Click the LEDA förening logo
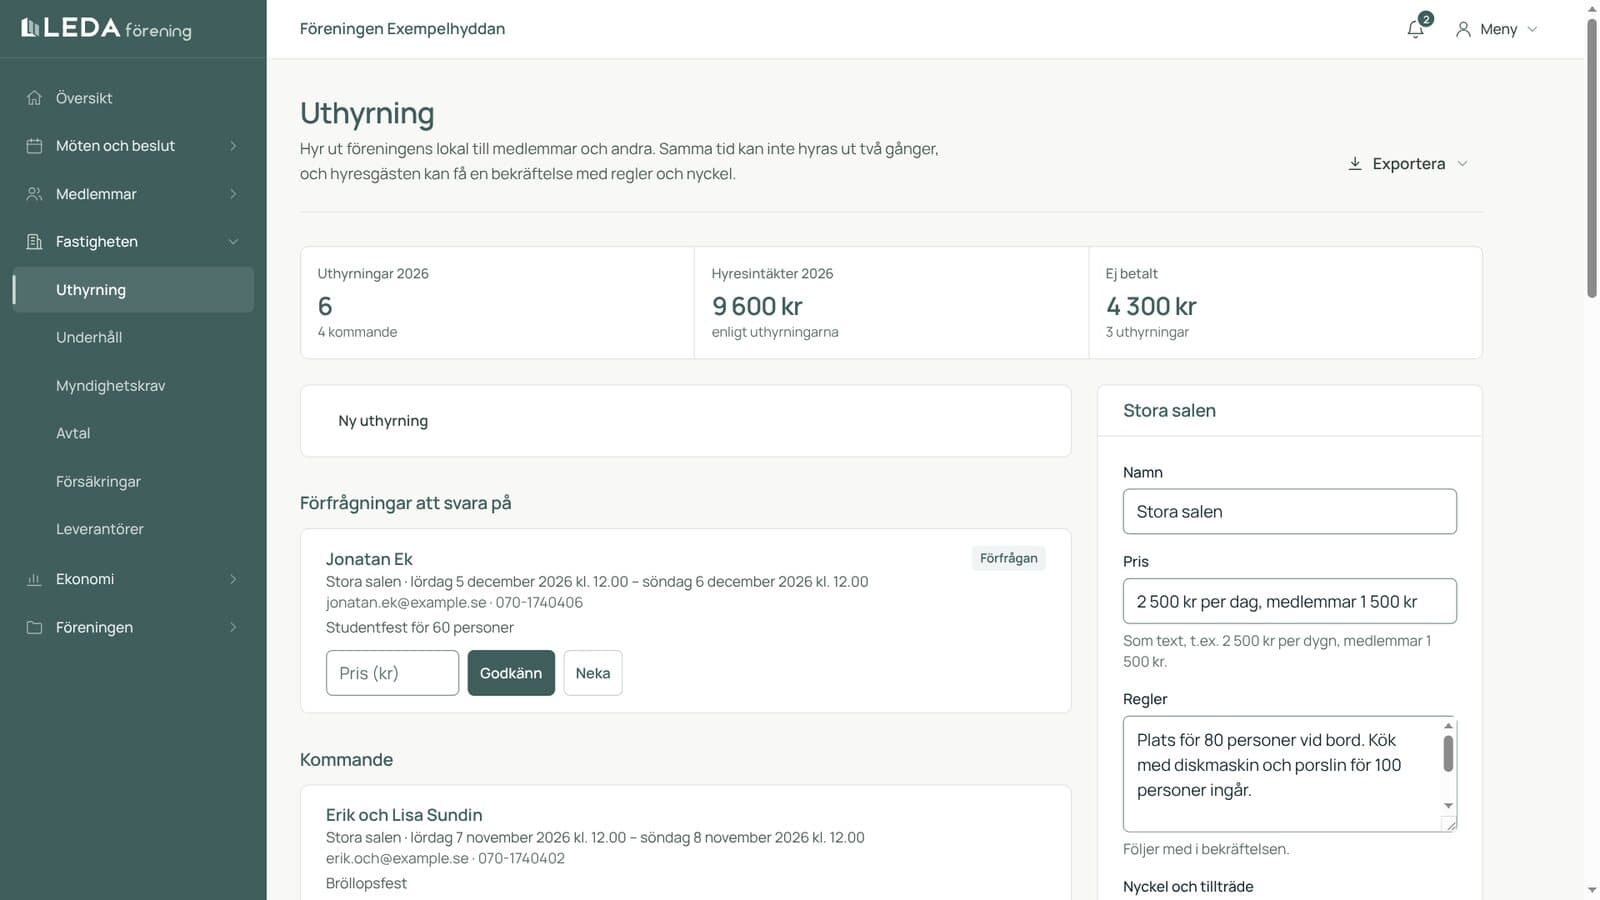The height and width of the screenshot is (900, 1600). [x=106, y=28]
